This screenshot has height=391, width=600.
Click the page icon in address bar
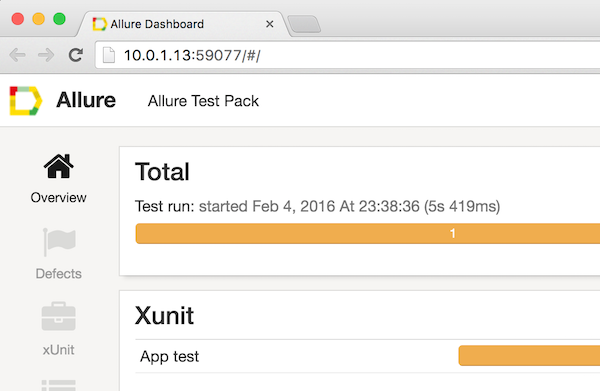pyautogui.click(x=109, y=55)
